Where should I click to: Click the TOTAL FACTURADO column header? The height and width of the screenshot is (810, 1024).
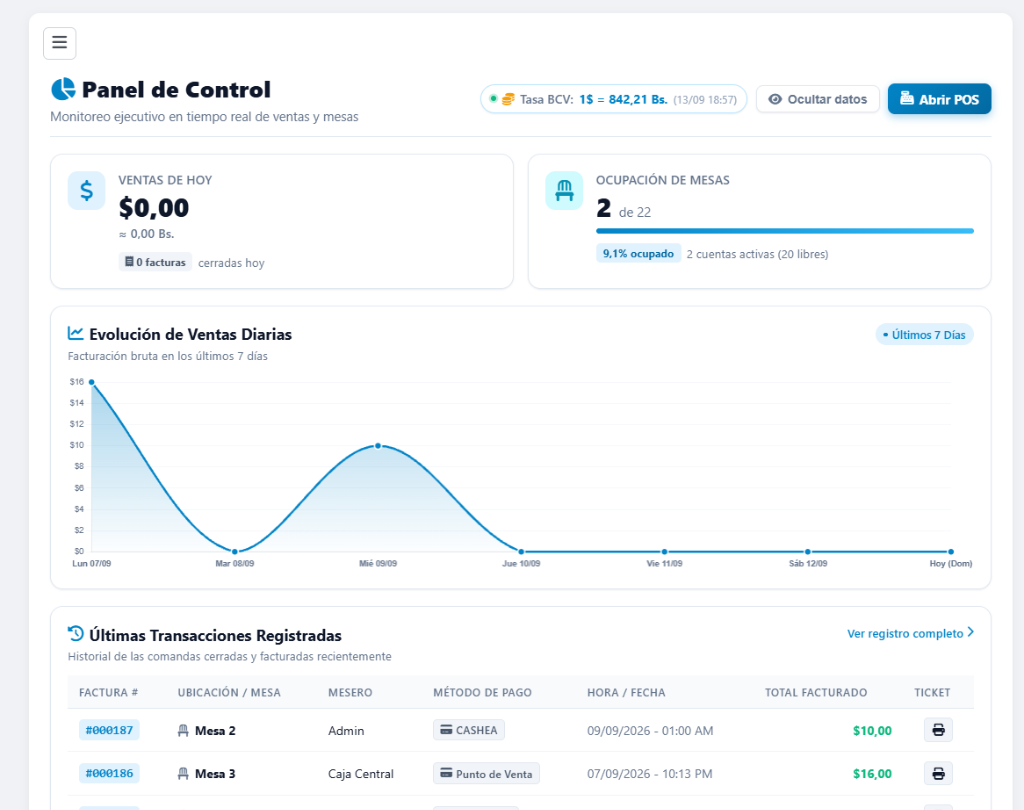[816, 692]
